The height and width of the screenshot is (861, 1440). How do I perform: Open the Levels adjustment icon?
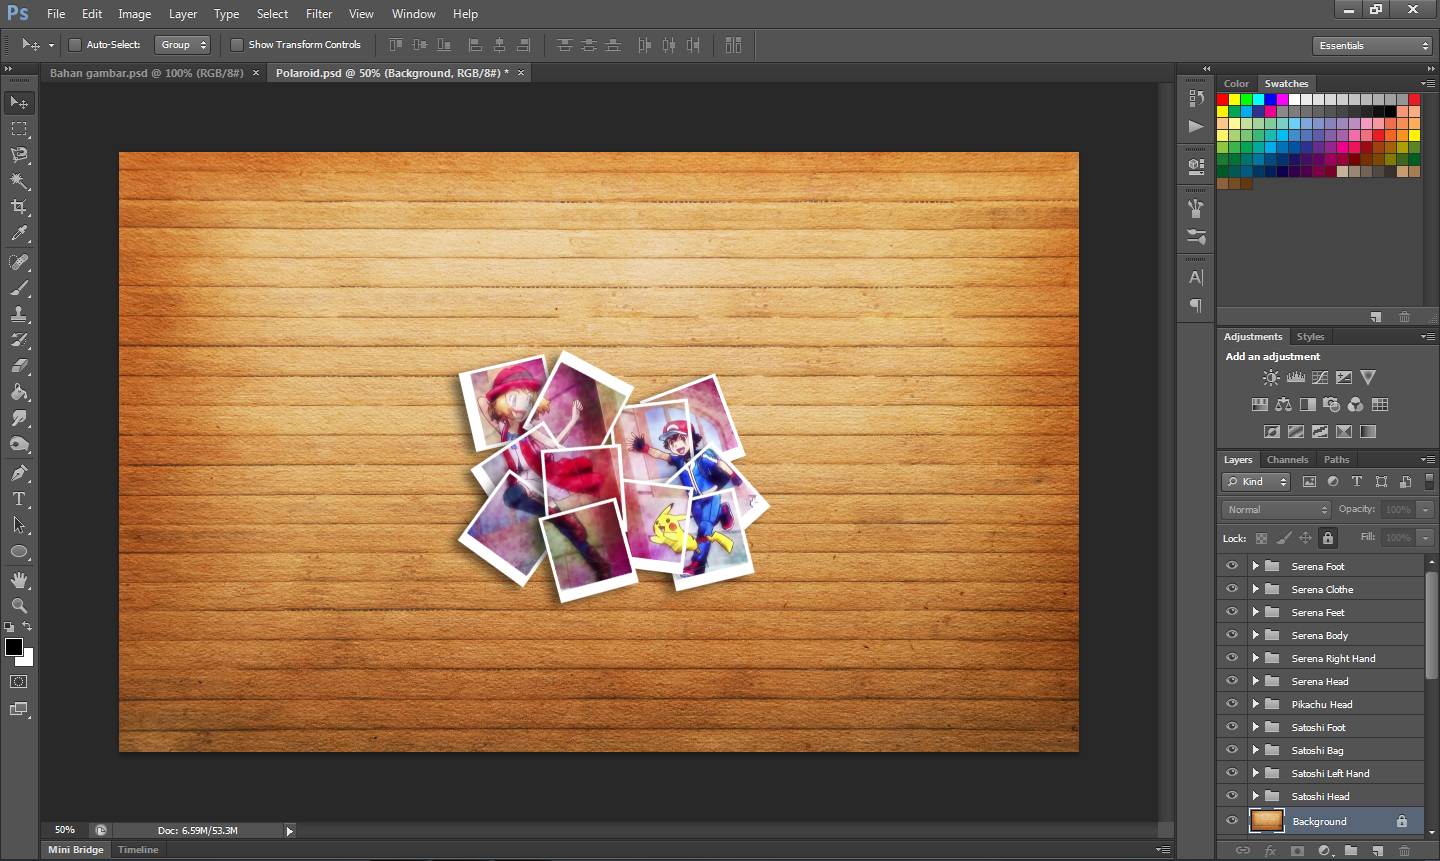tap(1295, 377)
